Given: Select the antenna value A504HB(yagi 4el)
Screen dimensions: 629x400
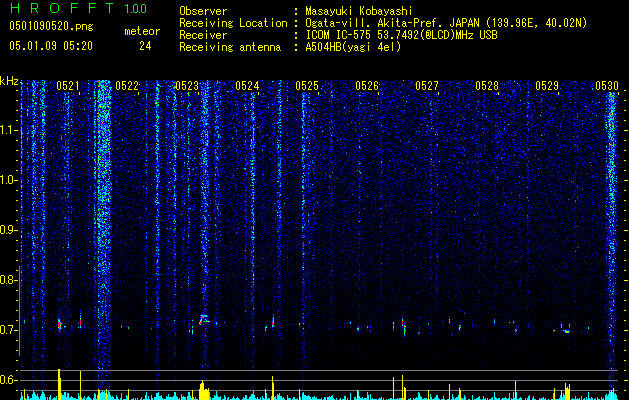Looking at the screenshot, I should (353, 47).
